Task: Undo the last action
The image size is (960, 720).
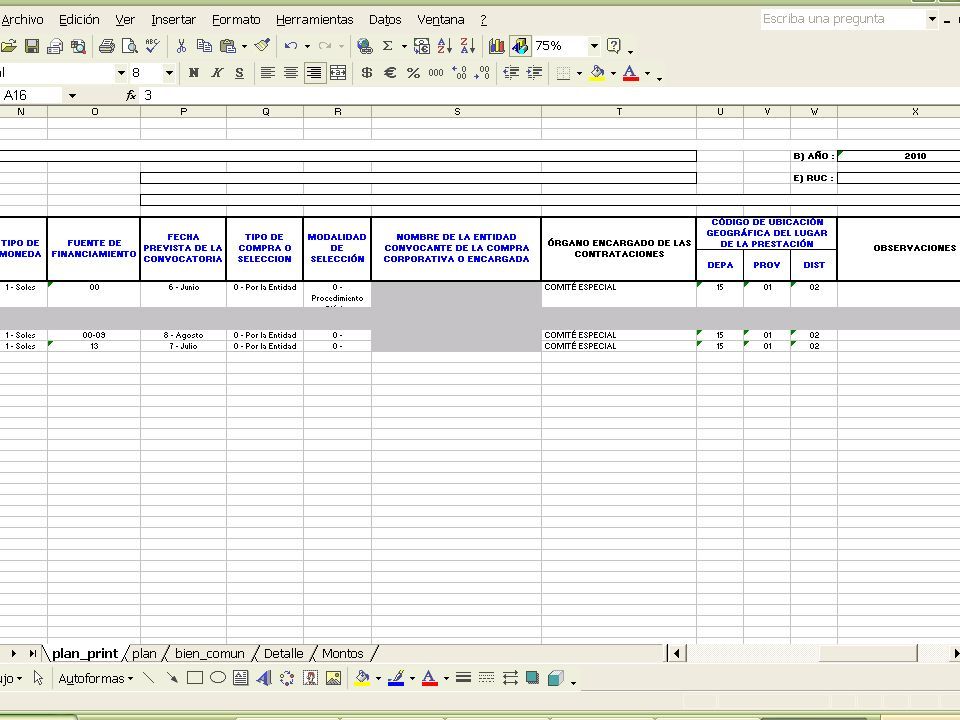Action: pos(291,46)
